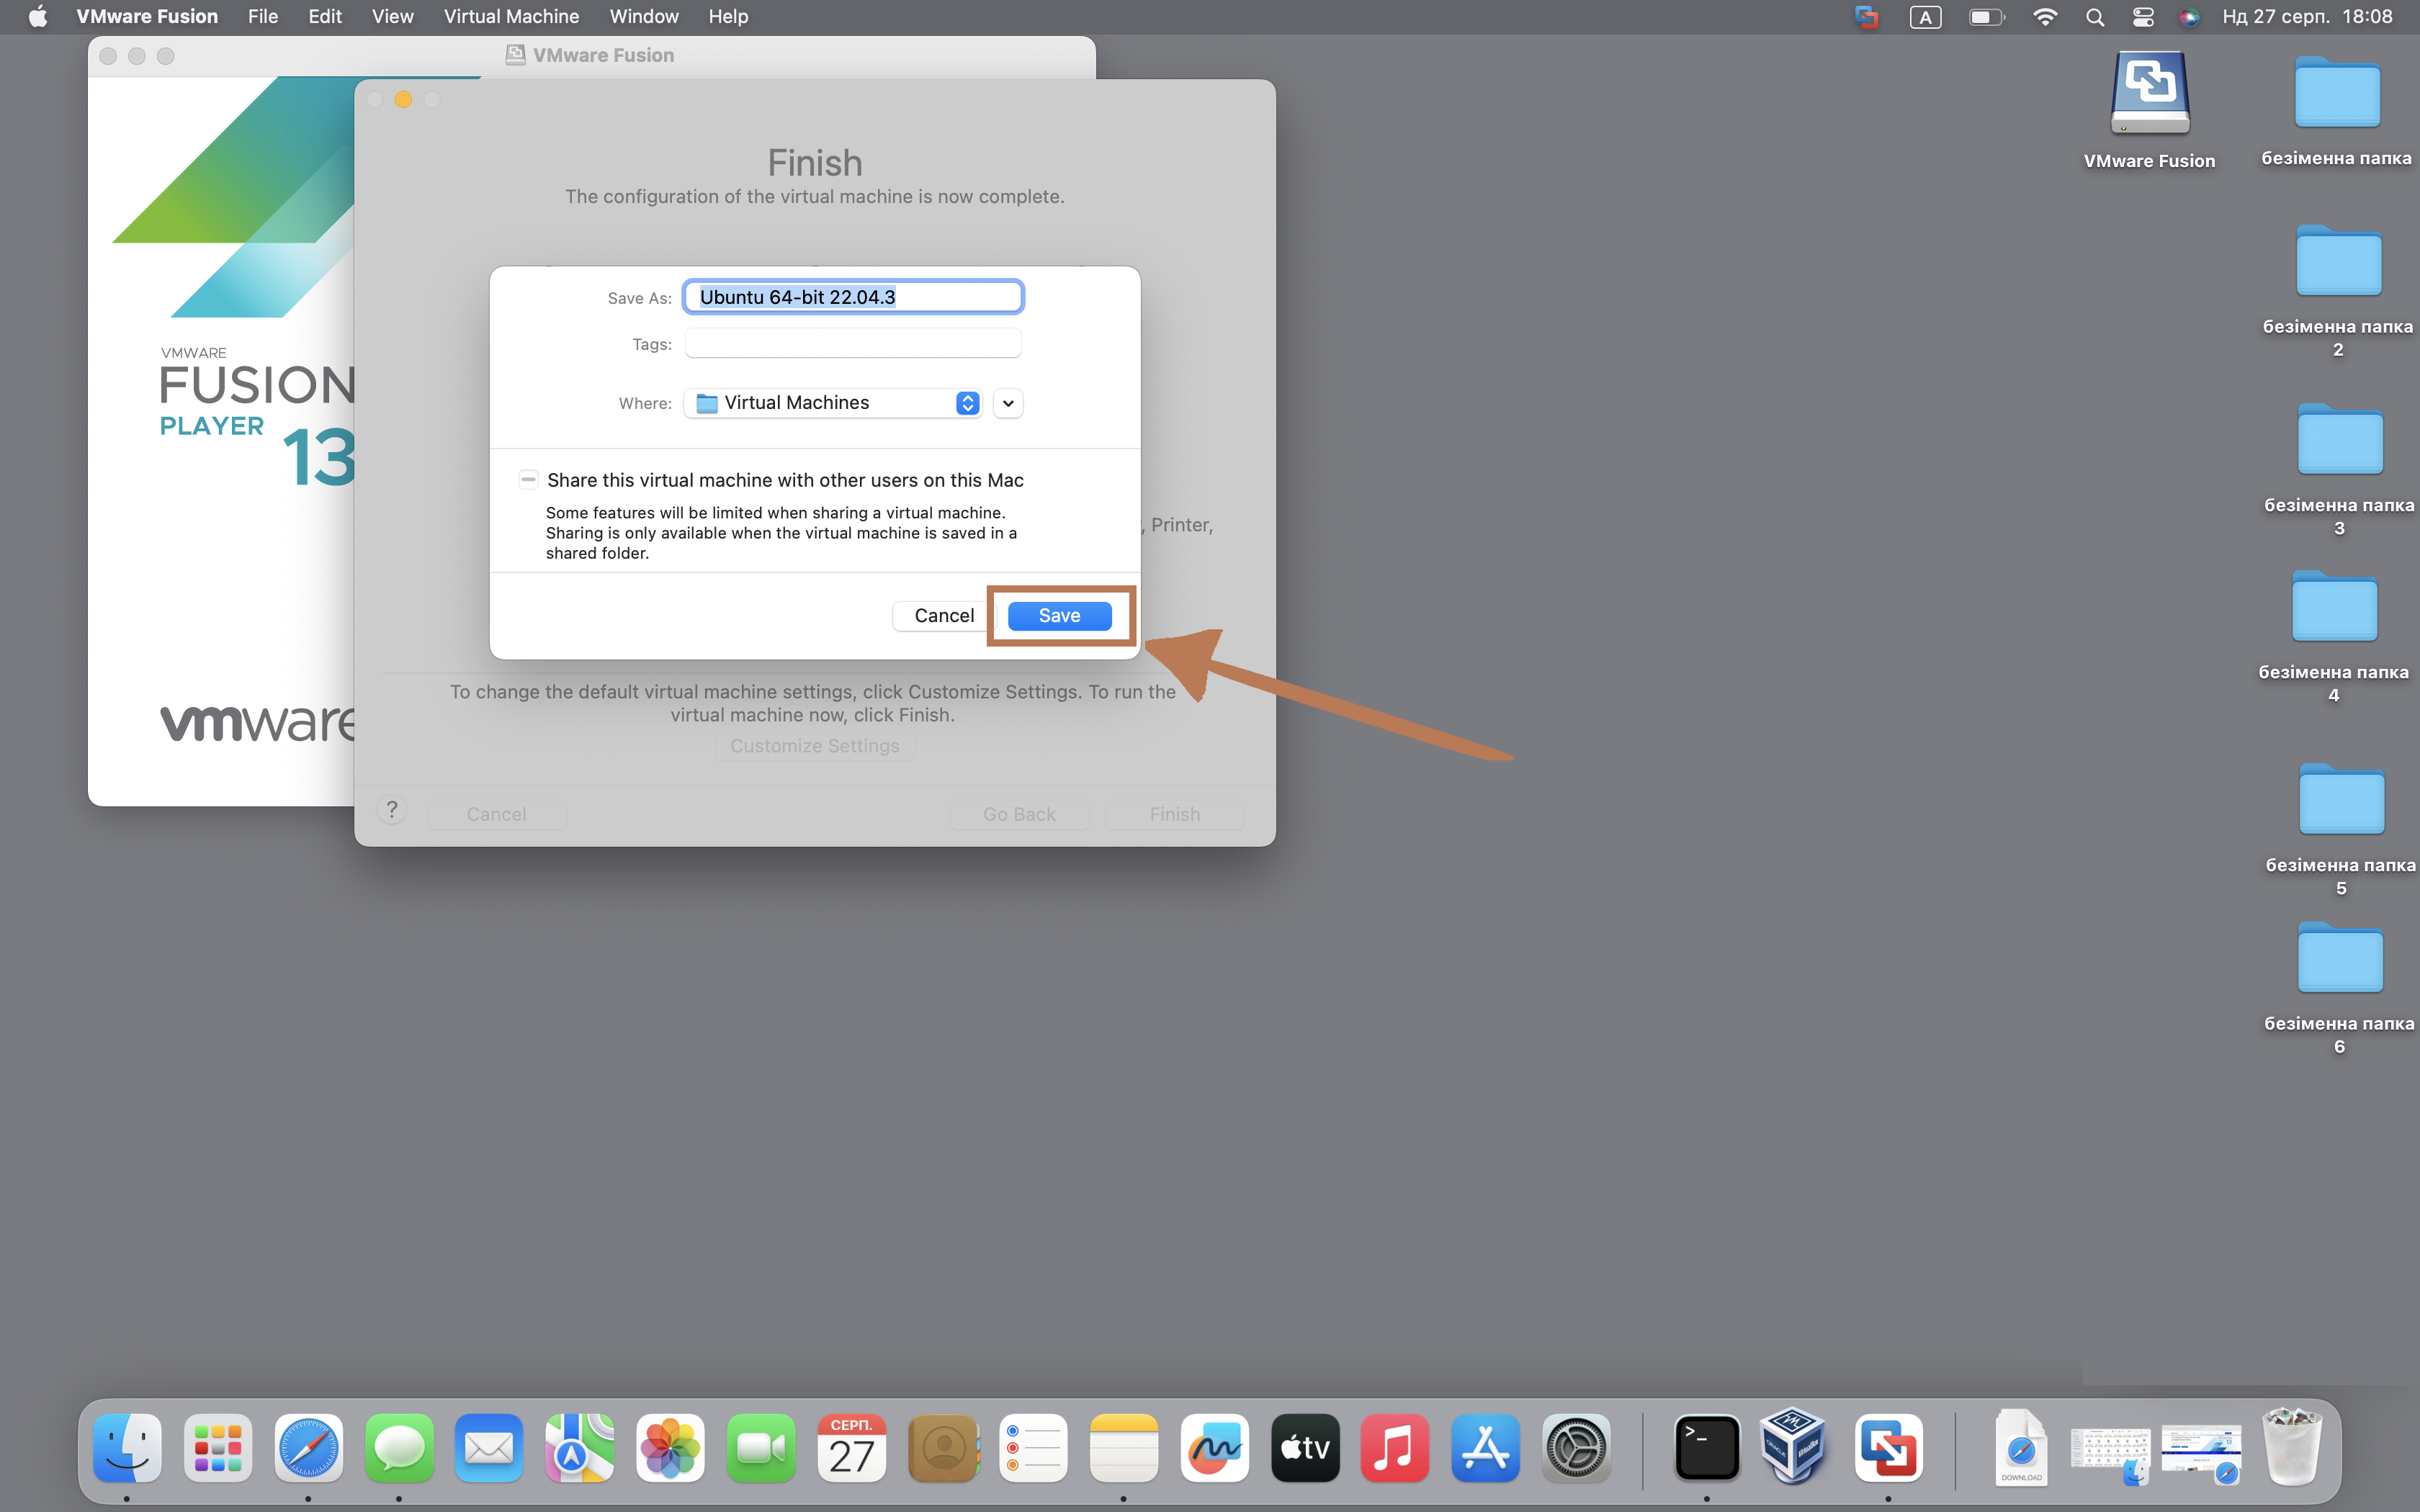Image resolution: width=2420 pixels, height=1512 pixels.
Task: Click the Finish button in the wizard
Action: click(x=1174, y=814)
